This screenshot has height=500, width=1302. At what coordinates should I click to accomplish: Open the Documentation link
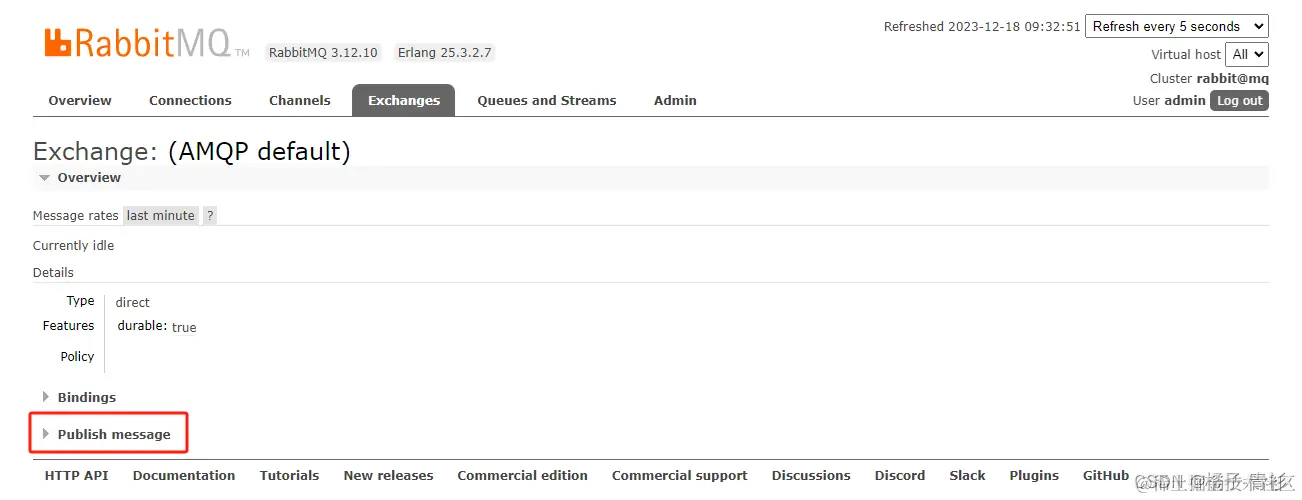(184, 476)
